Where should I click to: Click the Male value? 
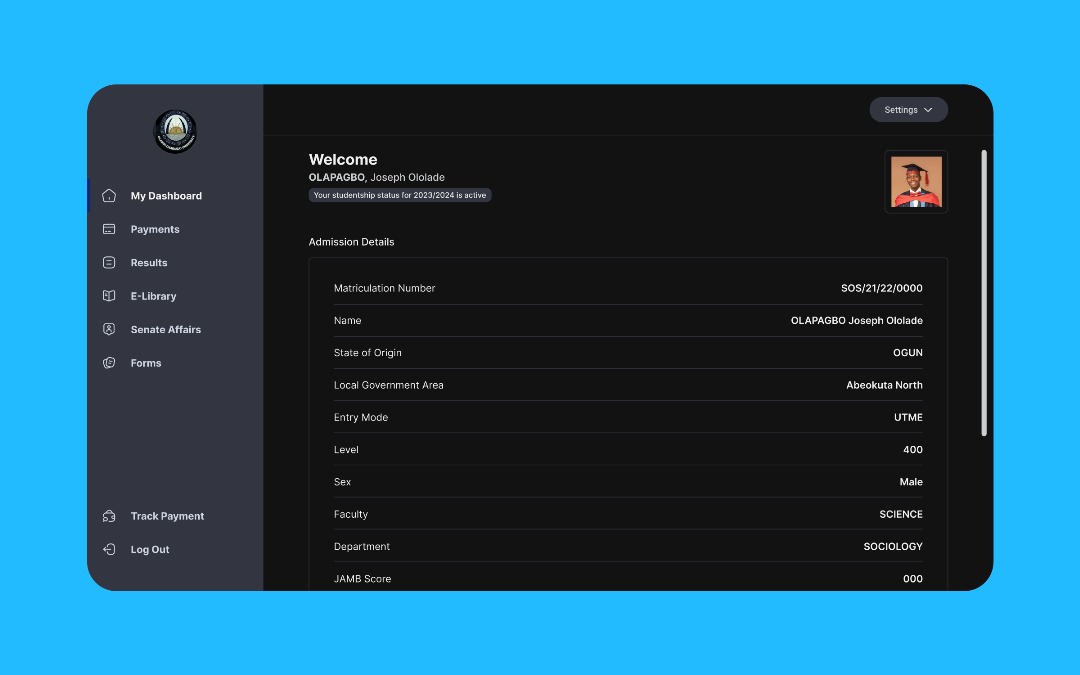pos(911,482)
